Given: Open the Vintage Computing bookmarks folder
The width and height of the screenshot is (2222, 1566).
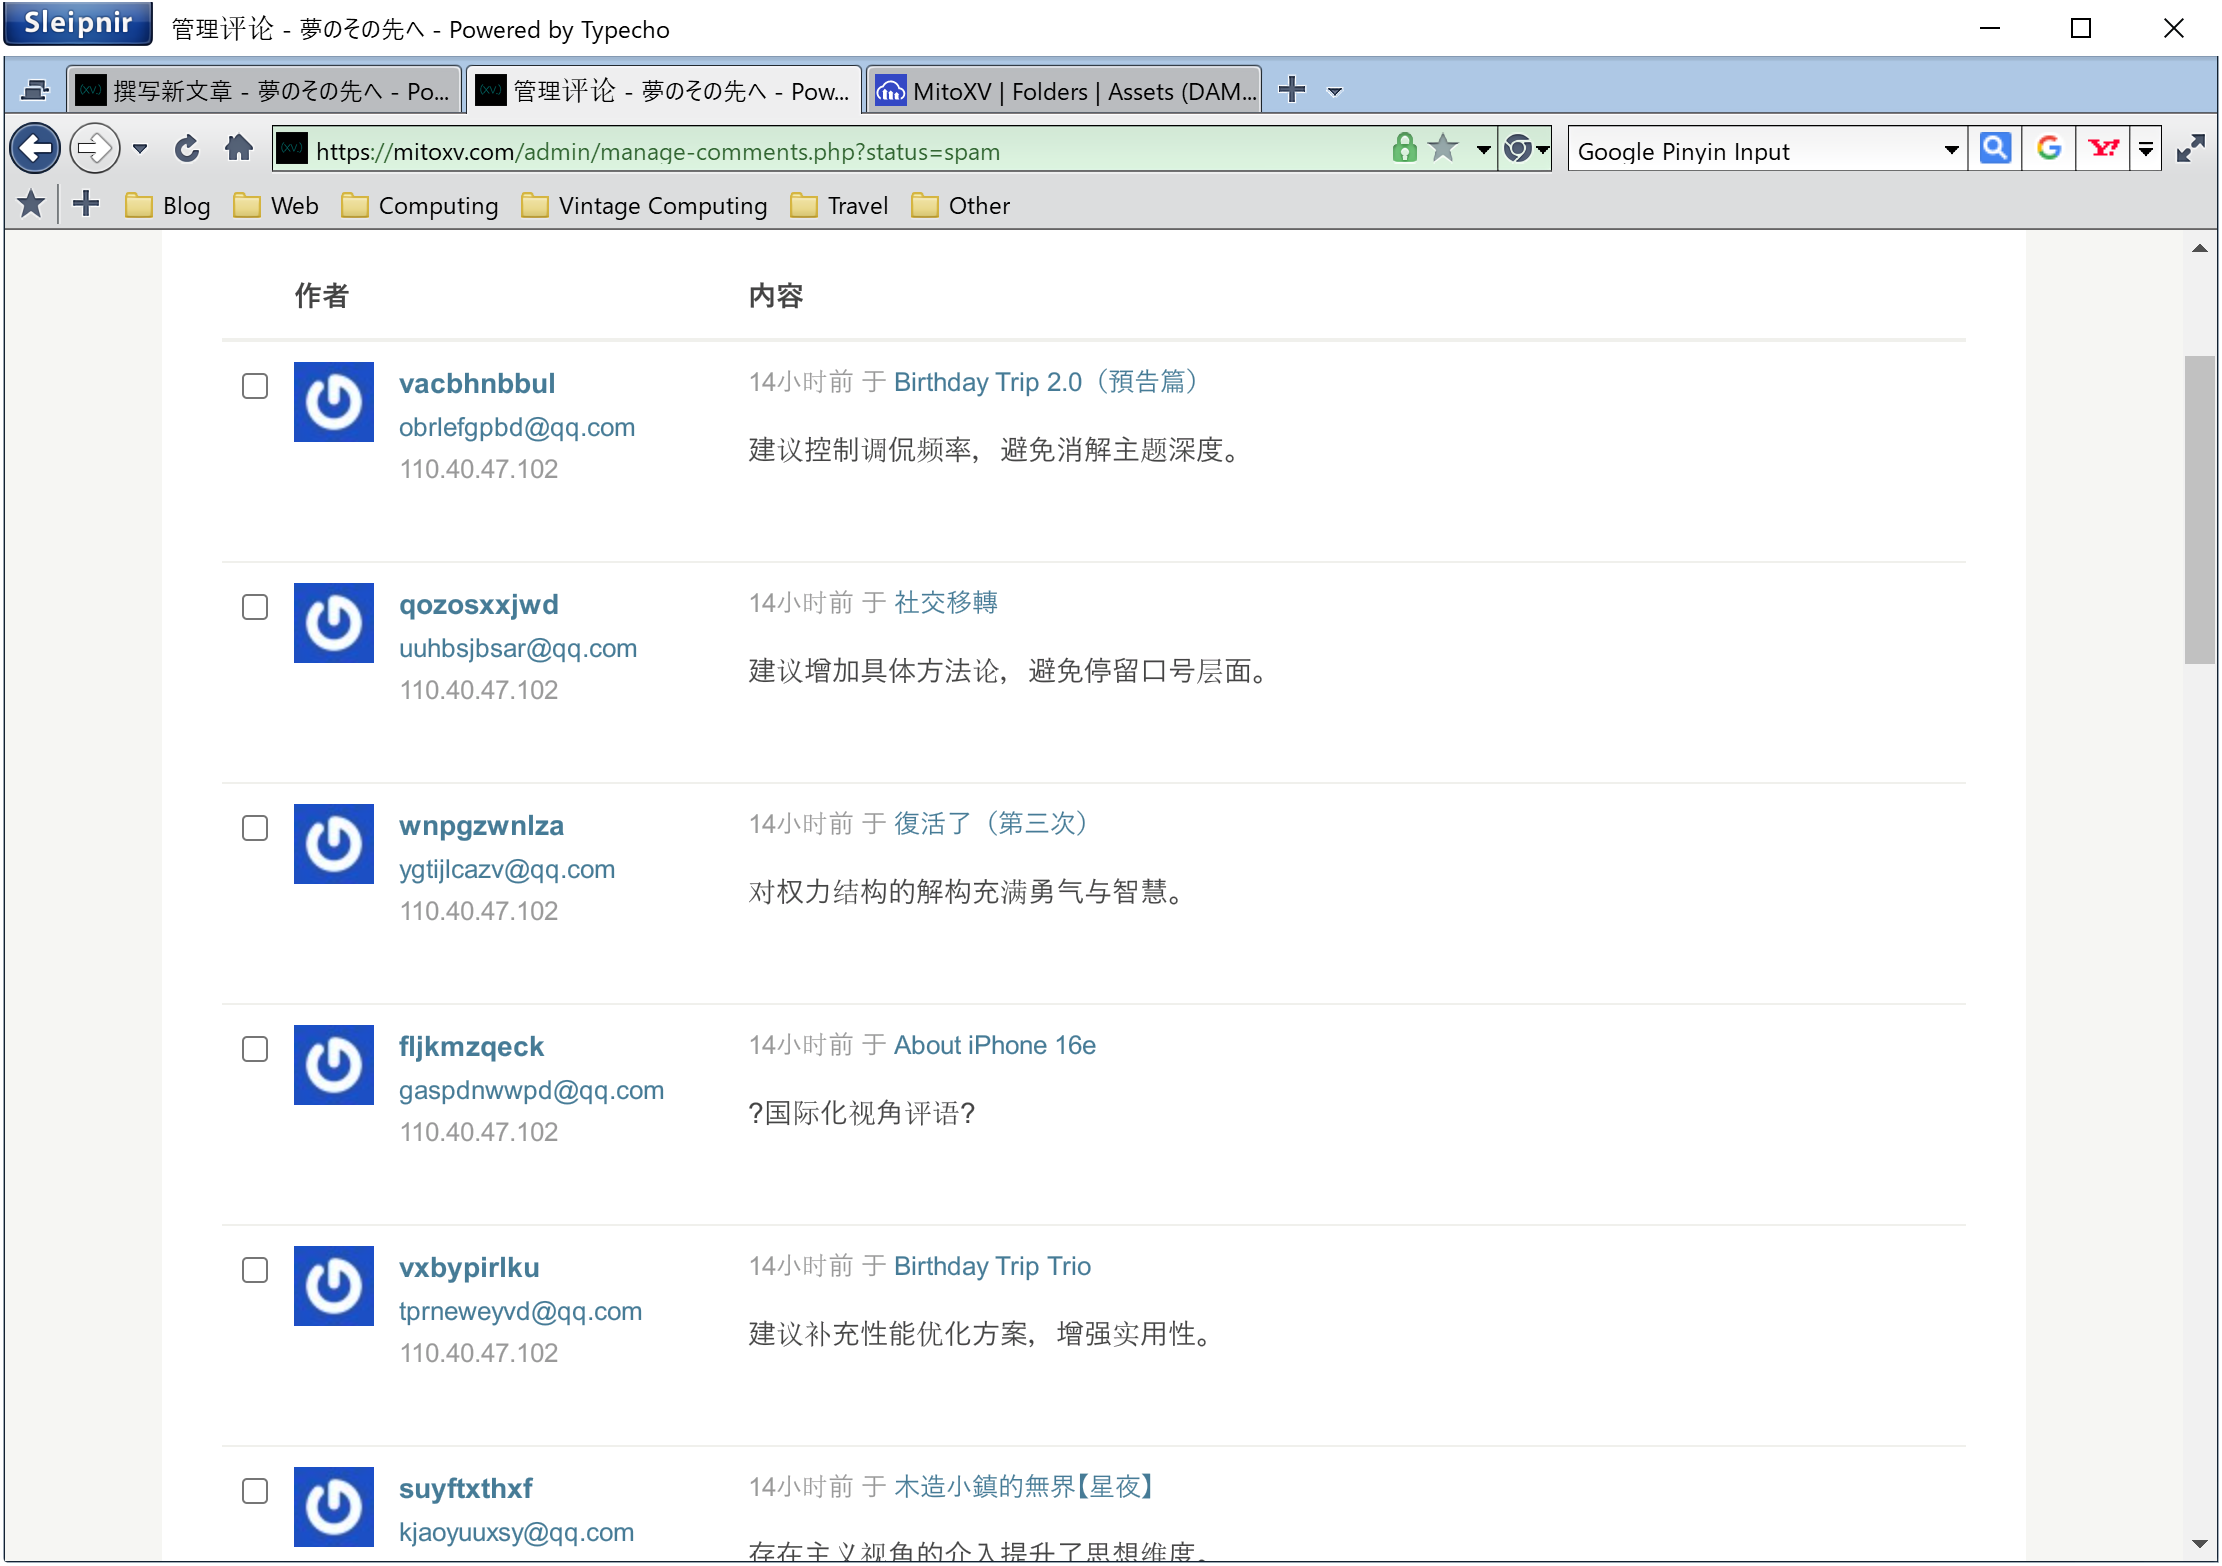Looking at the screenshot, I should point(645,205).
